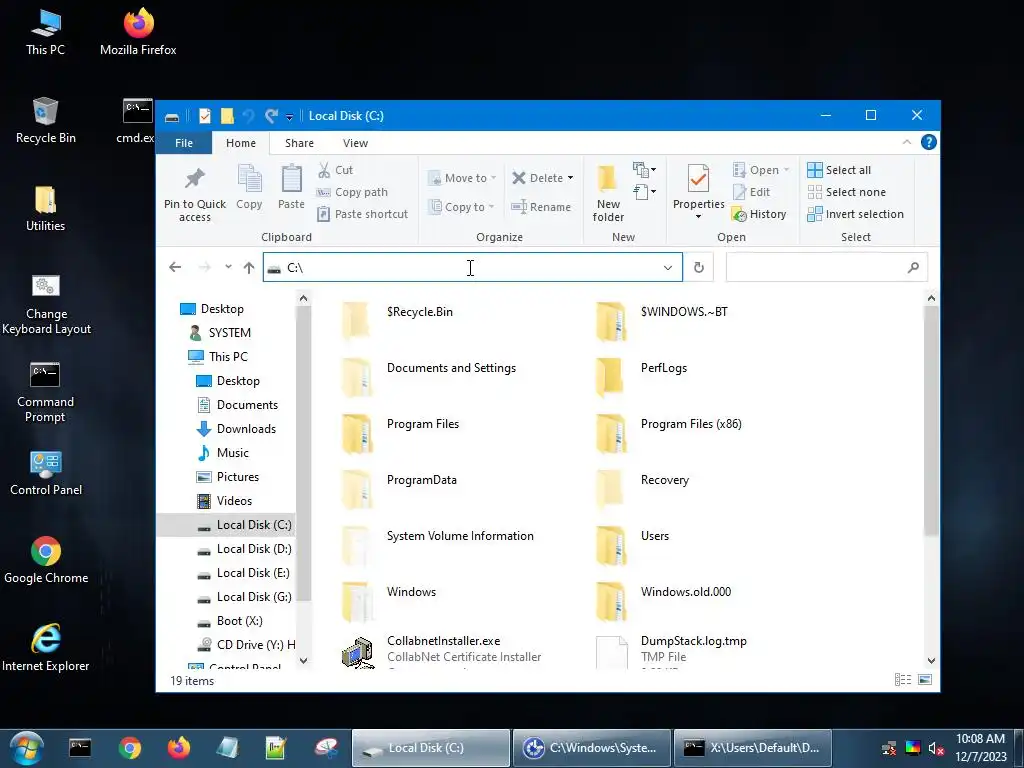Click navigation pane scroll down arrow
Image resolution: width=1024 pixels, height=768 pixels.
point(303,661)
